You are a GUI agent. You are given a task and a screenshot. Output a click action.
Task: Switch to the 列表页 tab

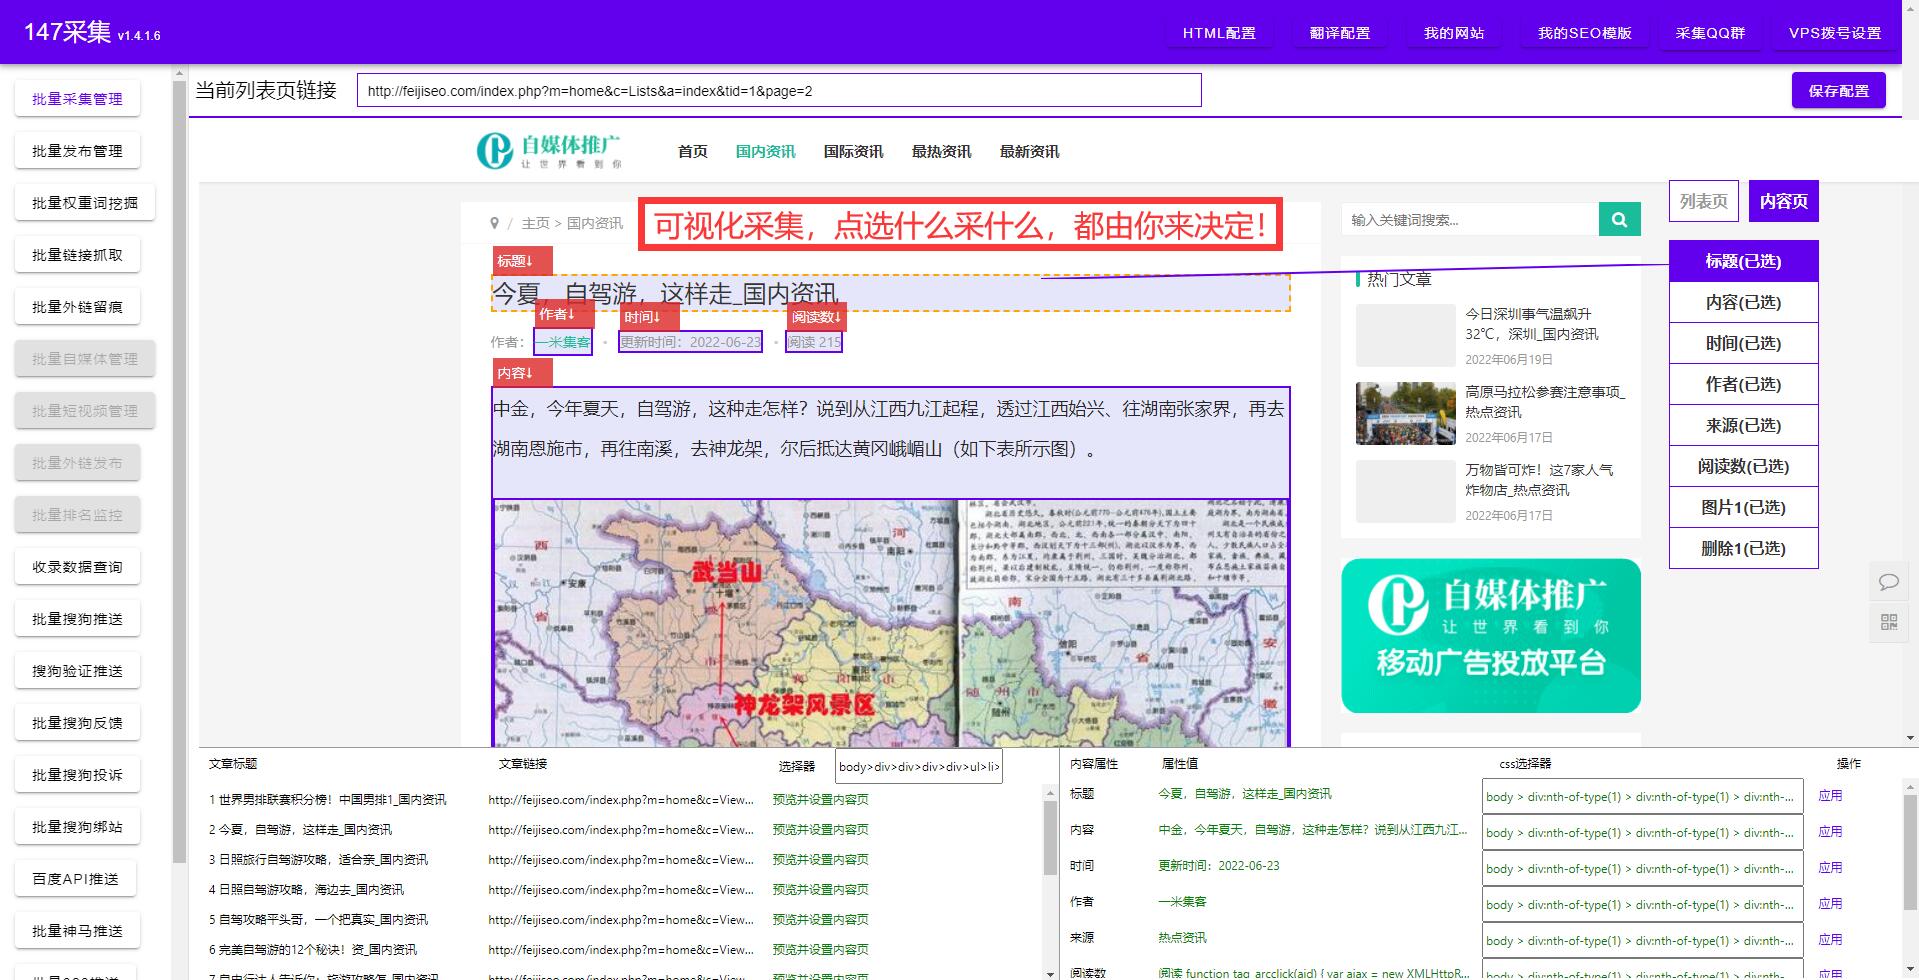1703,200
